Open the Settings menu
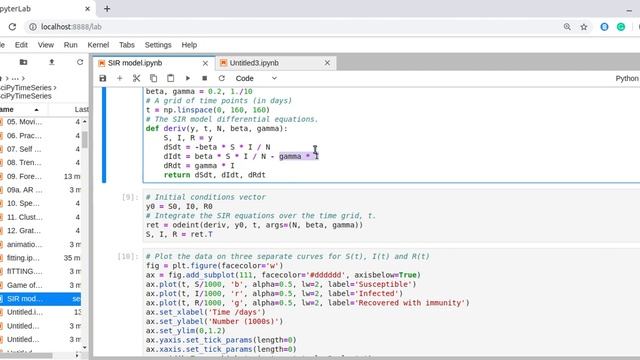 click(158, 45)
